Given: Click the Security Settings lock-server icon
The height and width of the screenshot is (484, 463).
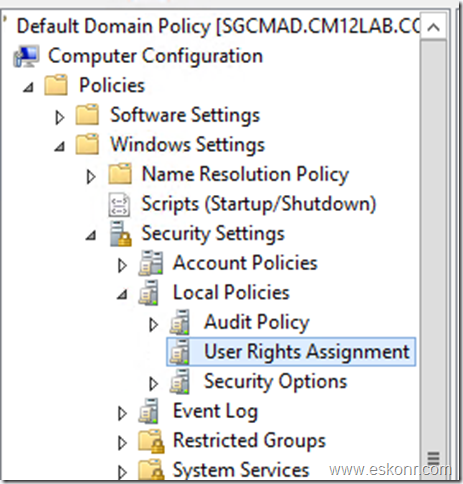Looking at the screenshot, I should click(120, 234).
